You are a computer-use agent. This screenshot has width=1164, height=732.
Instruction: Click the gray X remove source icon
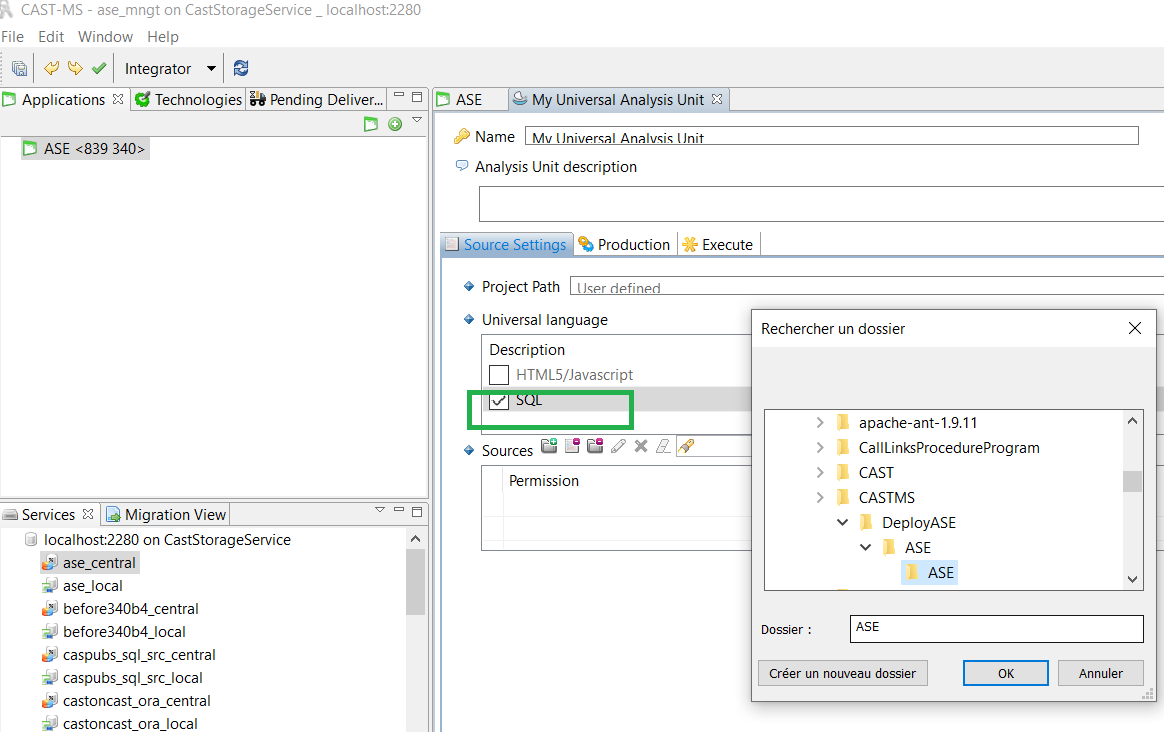[x=641, y=447]
